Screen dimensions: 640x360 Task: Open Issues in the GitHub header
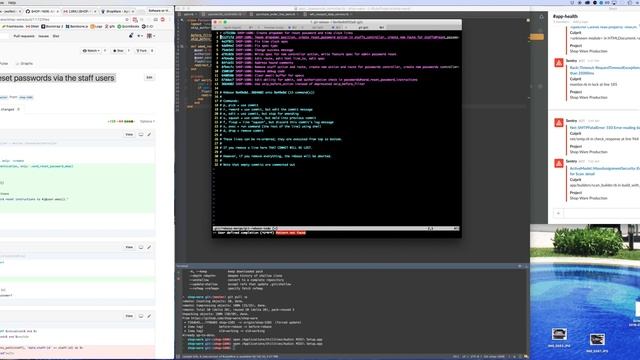(44, 36)
